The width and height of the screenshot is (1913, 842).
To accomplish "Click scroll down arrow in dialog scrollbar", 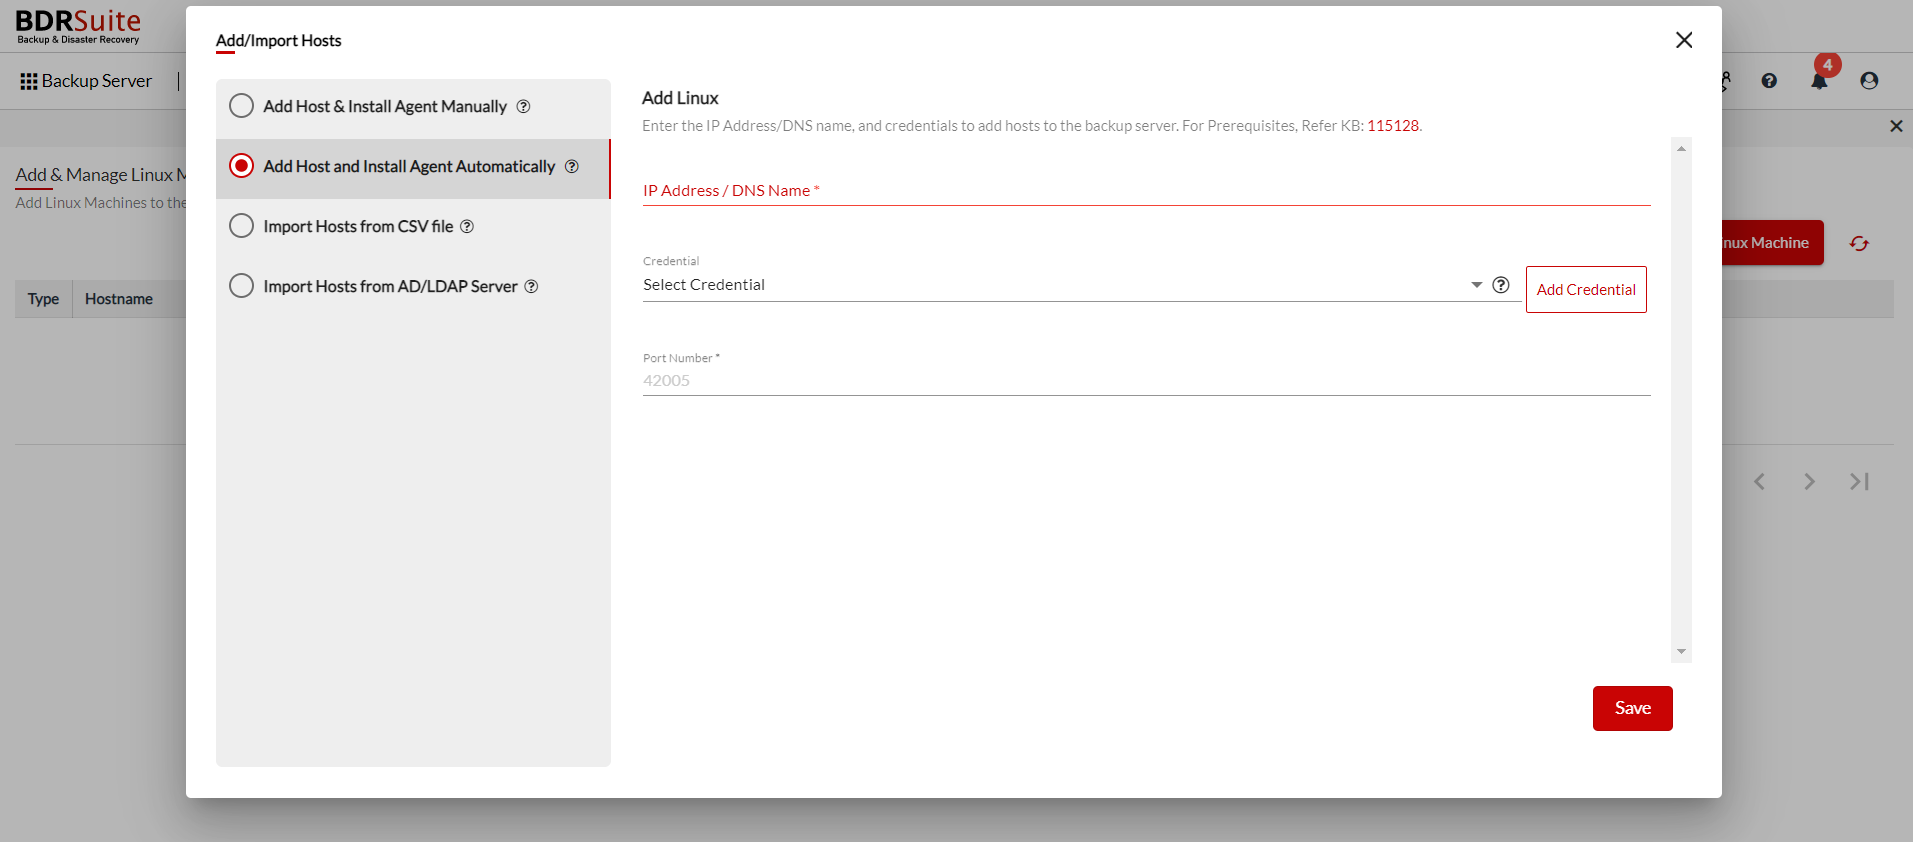I will 1681,651.
